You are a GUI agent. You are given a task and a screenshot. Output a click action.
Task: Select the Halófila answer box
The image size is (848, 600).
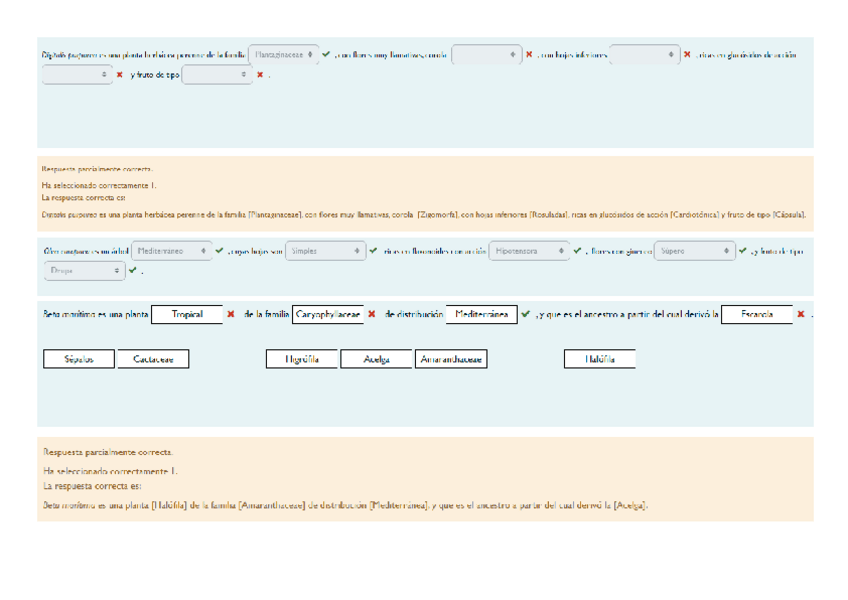599,359
